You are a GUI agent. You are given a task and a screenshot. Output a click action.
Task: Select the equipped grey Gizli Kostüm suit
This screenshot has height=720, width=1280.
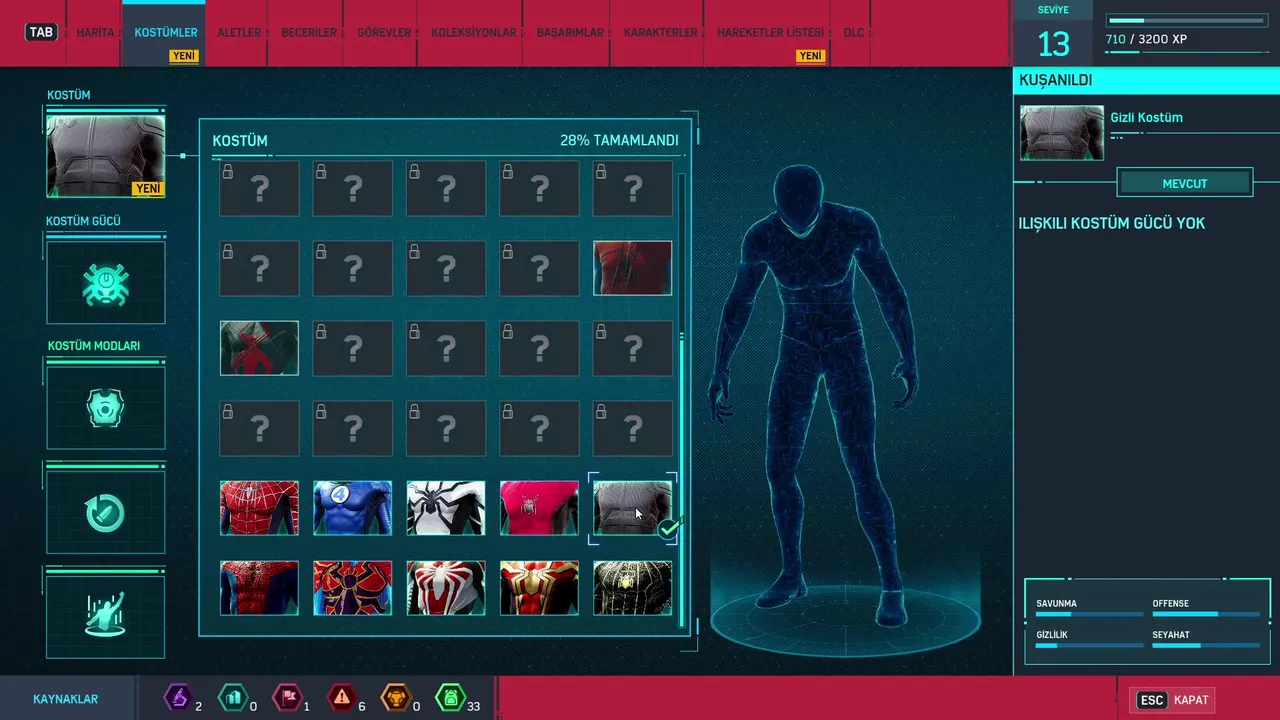click(x=632, y=508)
